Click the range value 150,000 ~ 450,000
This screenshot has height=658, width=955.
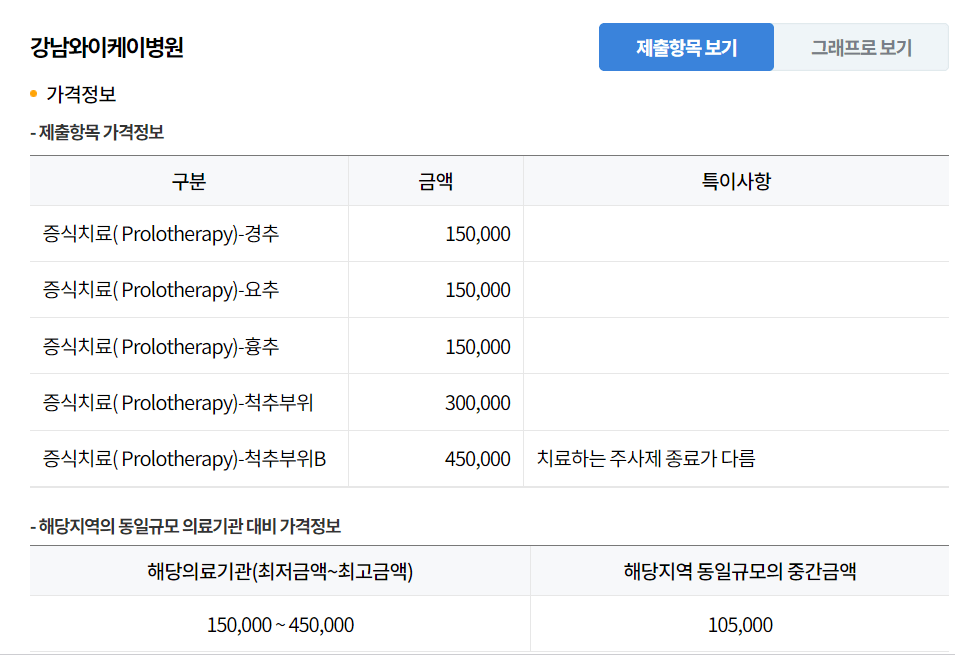coord(280,624)
